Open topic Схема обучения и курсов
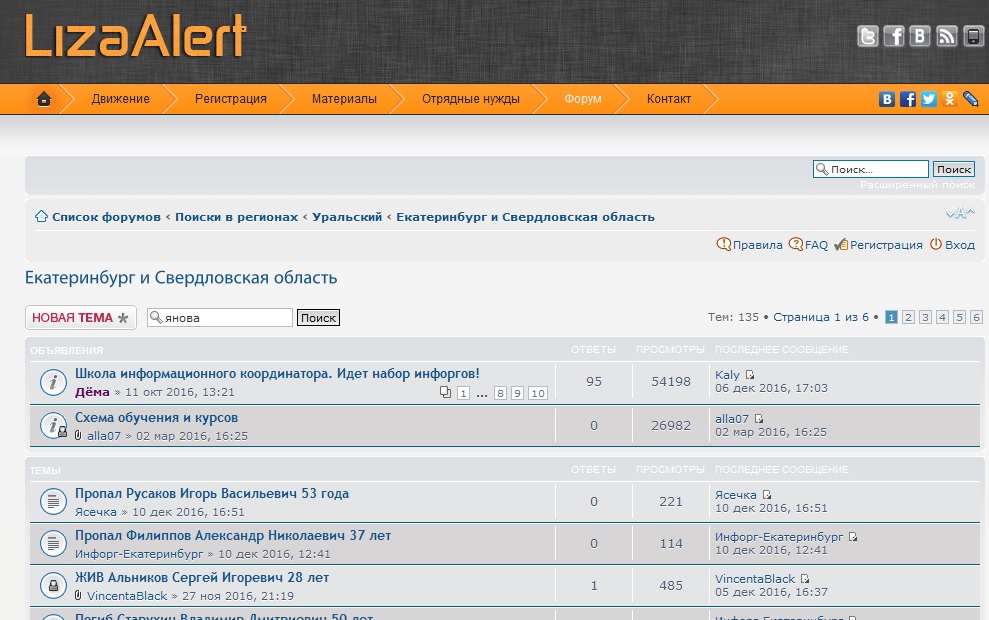This screenshot has width=989, height=620. click(x=156, y=418)
